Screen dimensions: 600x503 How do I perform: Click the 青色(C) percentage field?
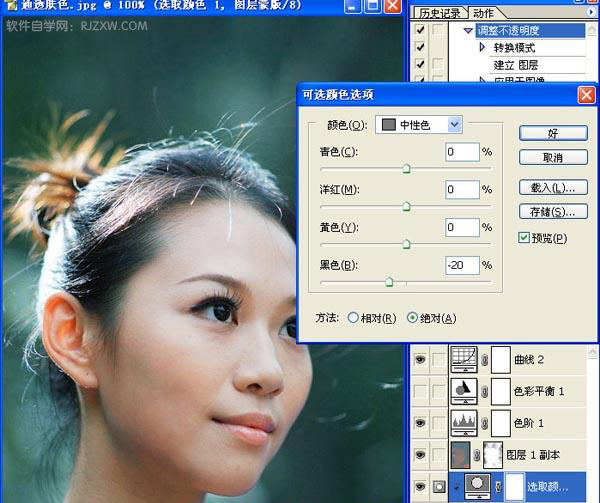462,152
